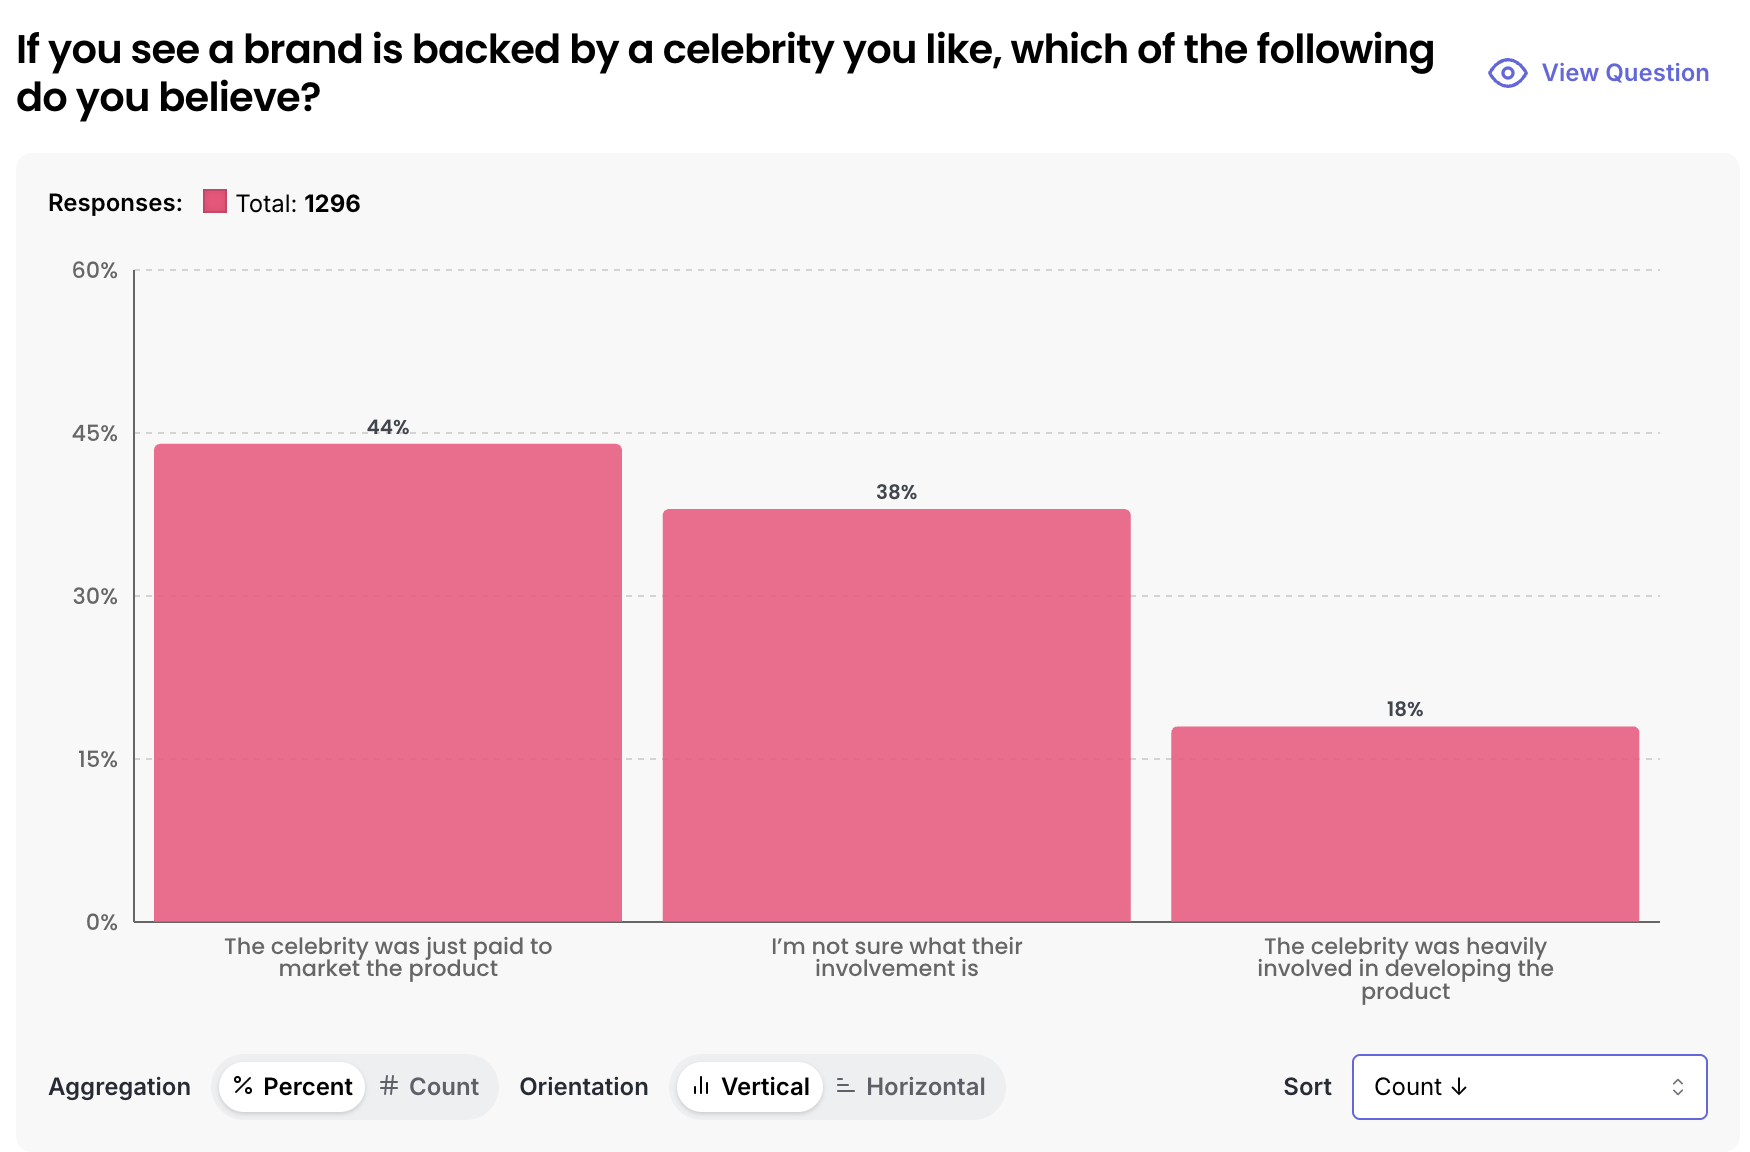Click the eye icon beside View Question

(1507, 73)
